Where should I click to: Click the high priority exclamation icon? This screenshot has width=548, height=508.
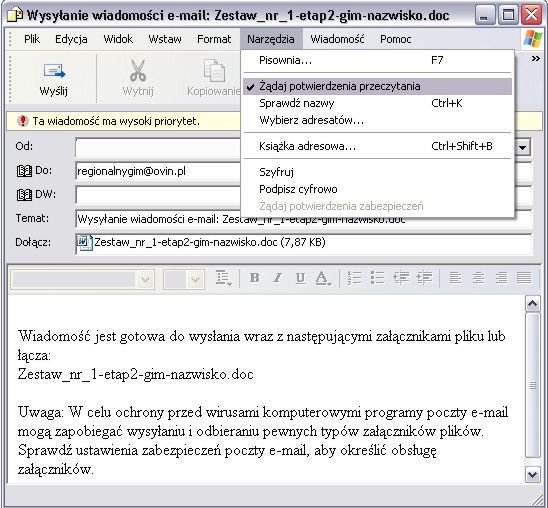[x=23, y=121]
